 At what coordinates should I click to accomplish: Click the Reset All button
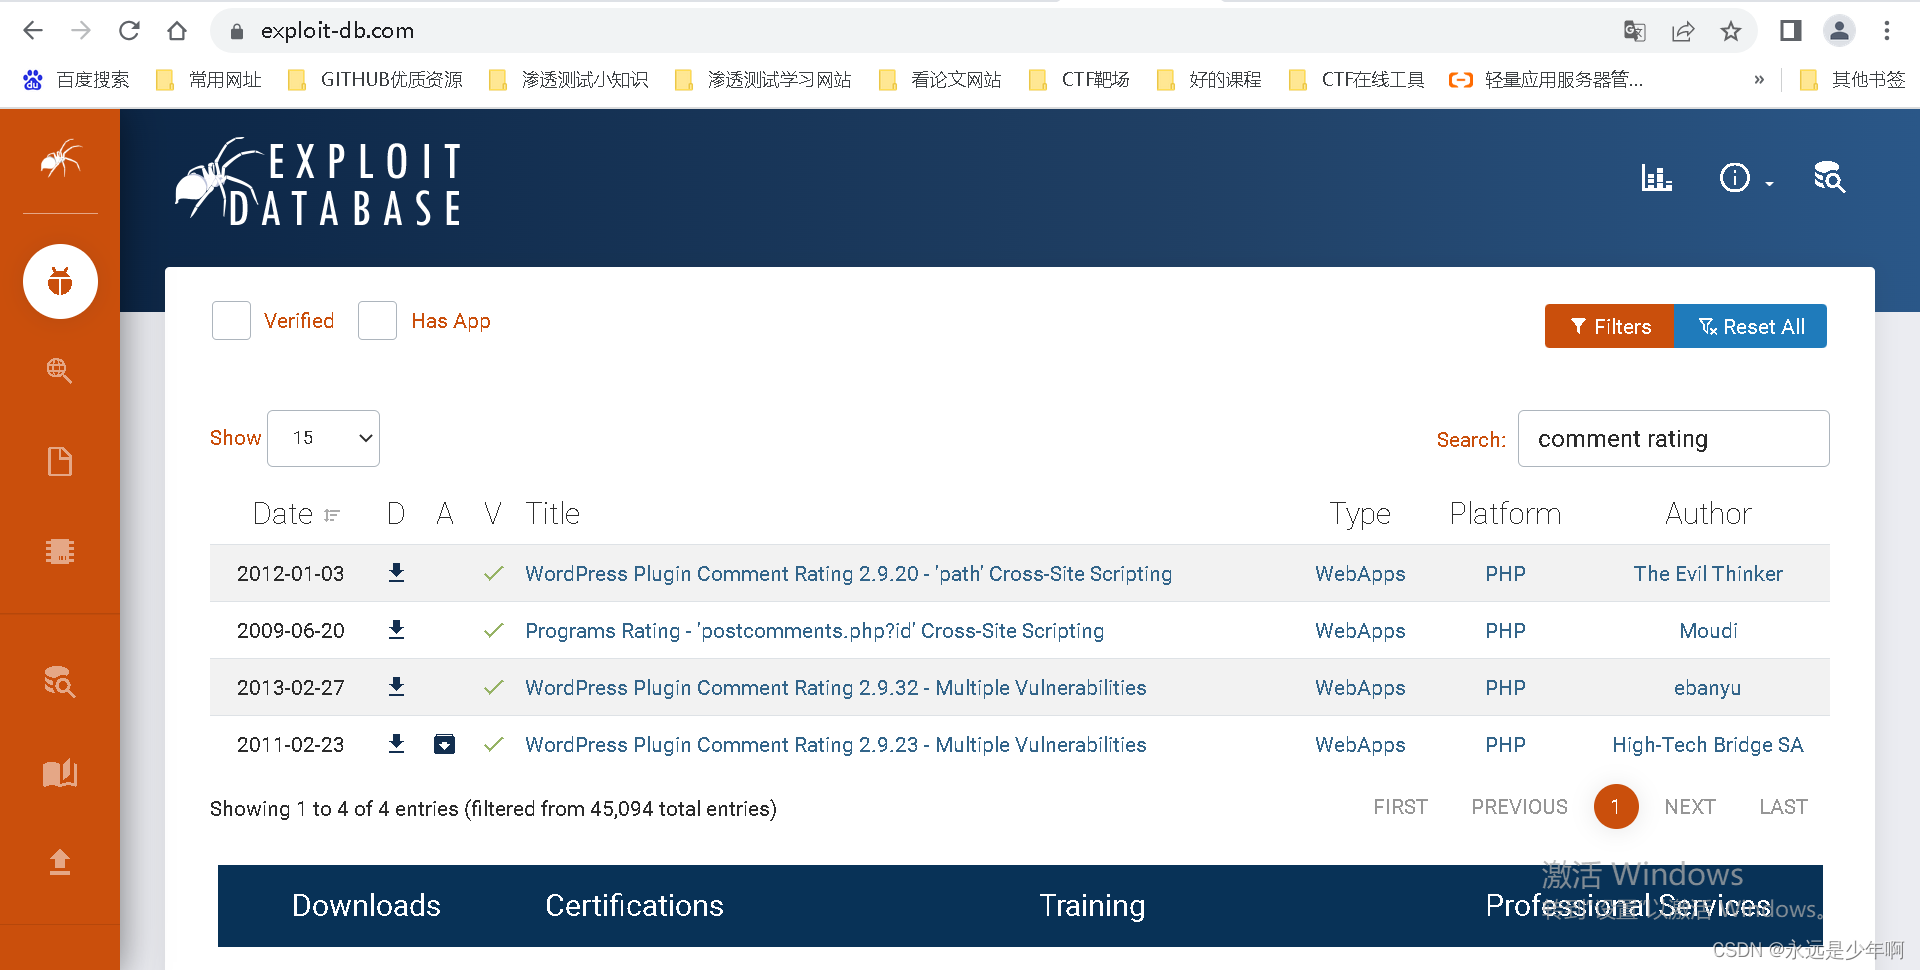1750,326
